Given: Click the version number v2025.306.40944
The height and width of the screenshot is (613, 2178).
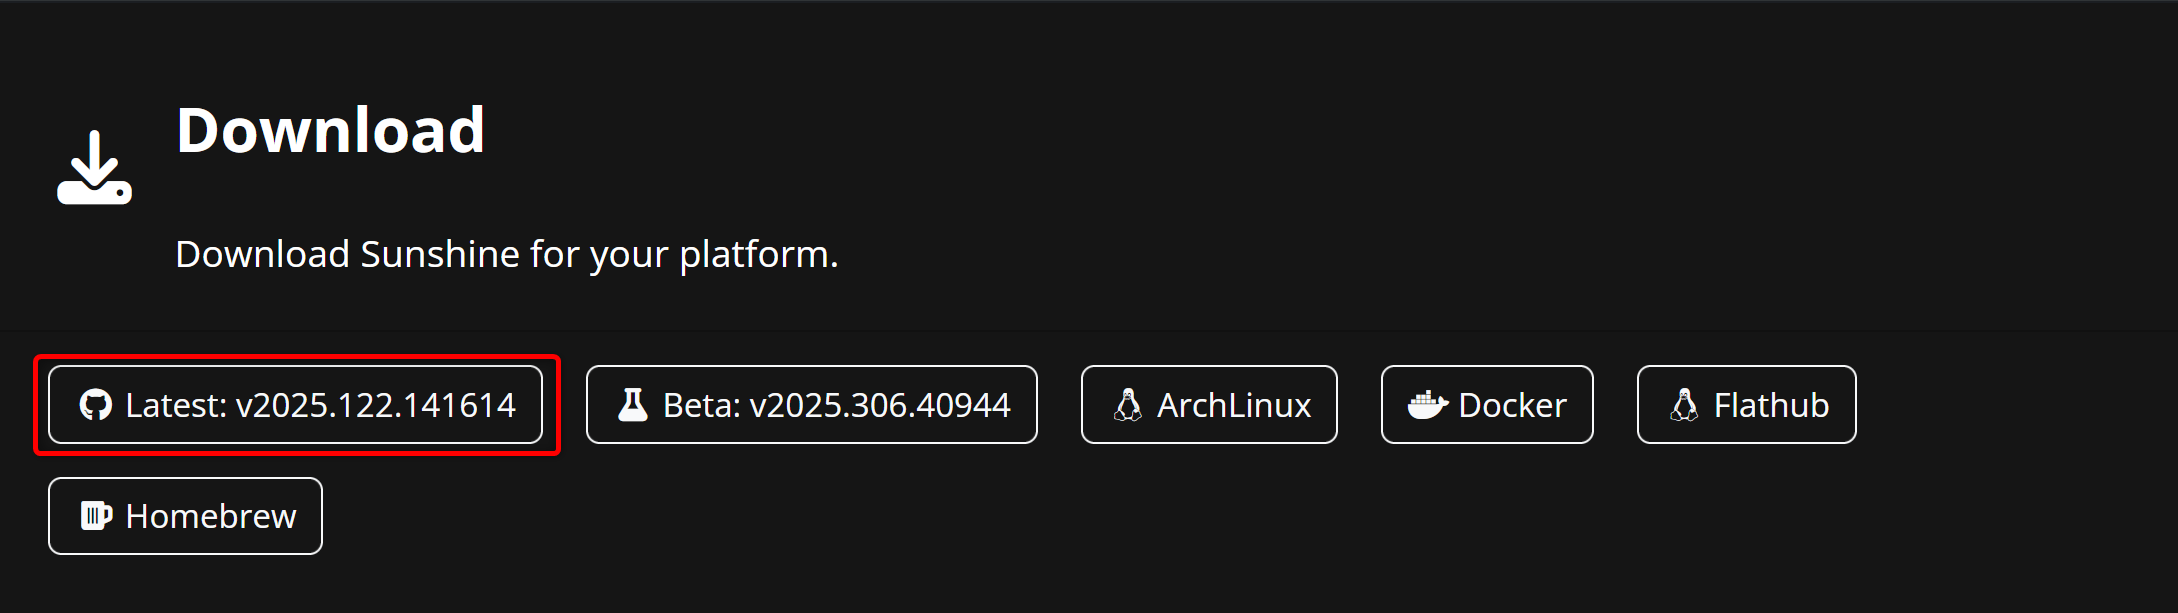Looking at the screenshot, I should point(880,405).
